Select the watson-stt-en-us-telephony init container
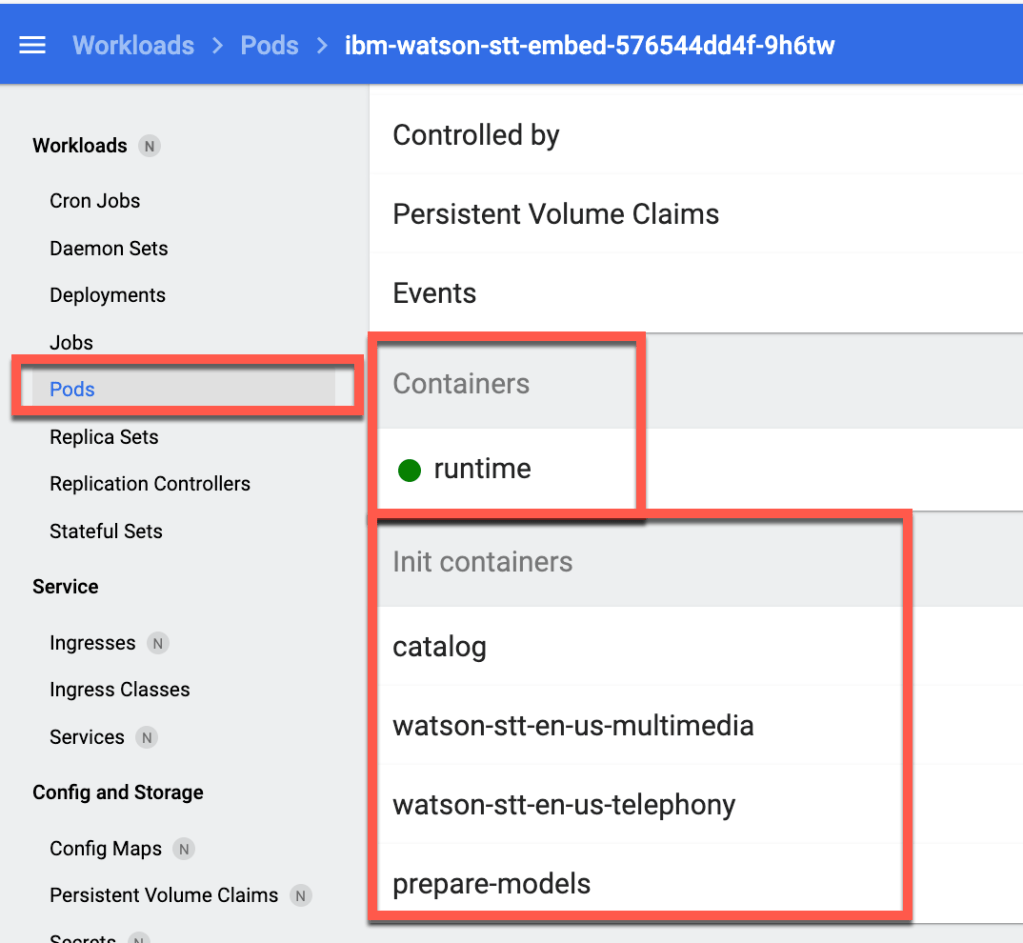Image resolution: width=1023 pixels, height=943 pixels. (x=564, y=805)
